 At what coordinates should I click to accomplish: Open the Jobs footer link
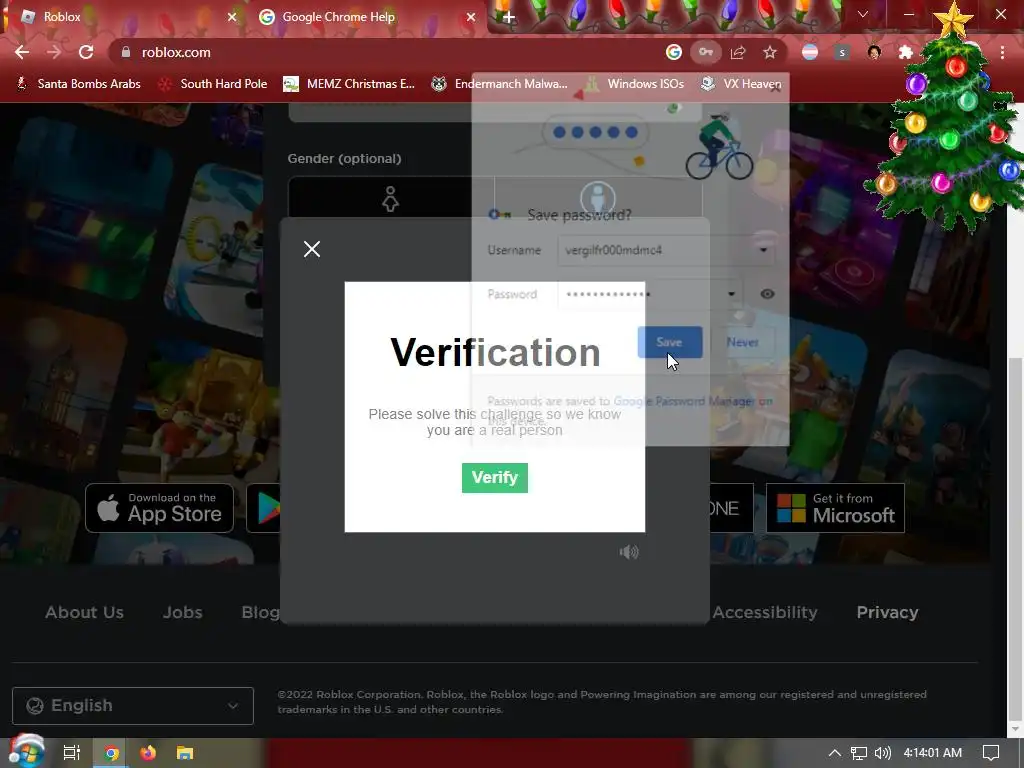182,612
